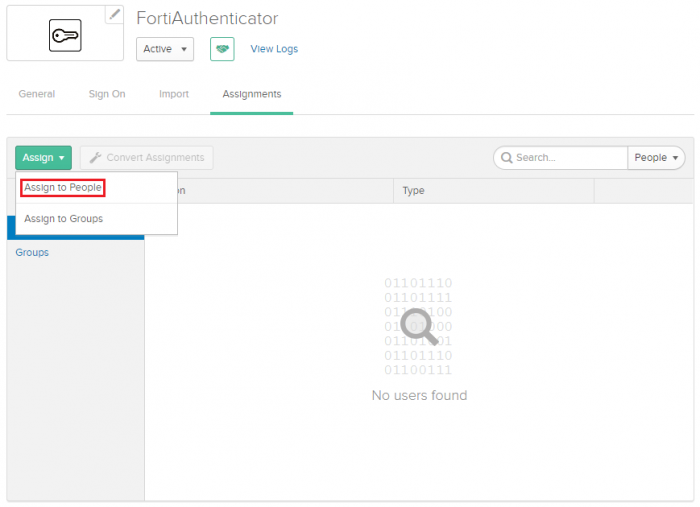Switch to the Sign On tab
The image size is (700, 507).
coord(107,94)
